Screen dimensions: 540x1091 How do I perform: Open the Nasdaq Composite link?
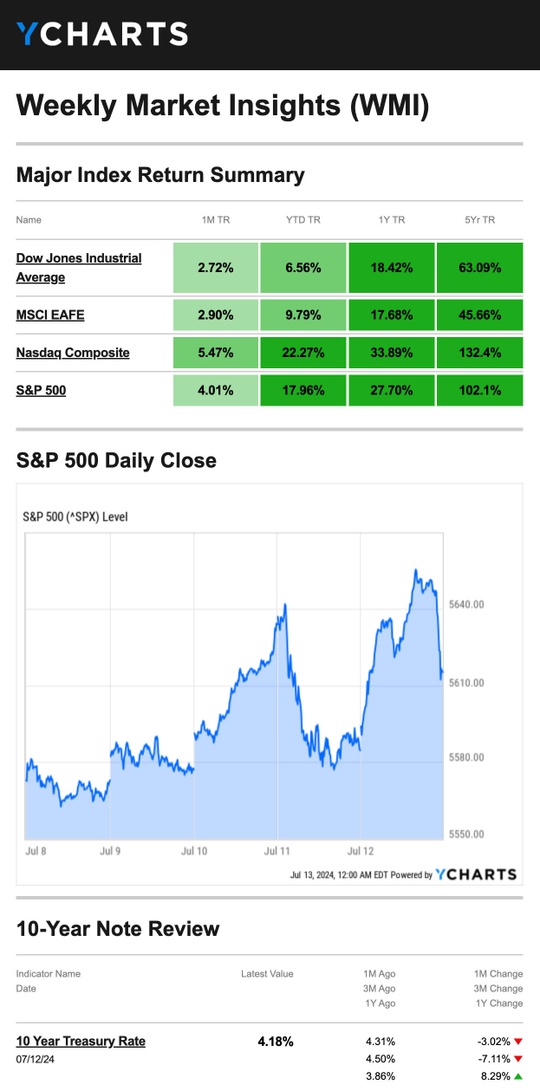73,353
